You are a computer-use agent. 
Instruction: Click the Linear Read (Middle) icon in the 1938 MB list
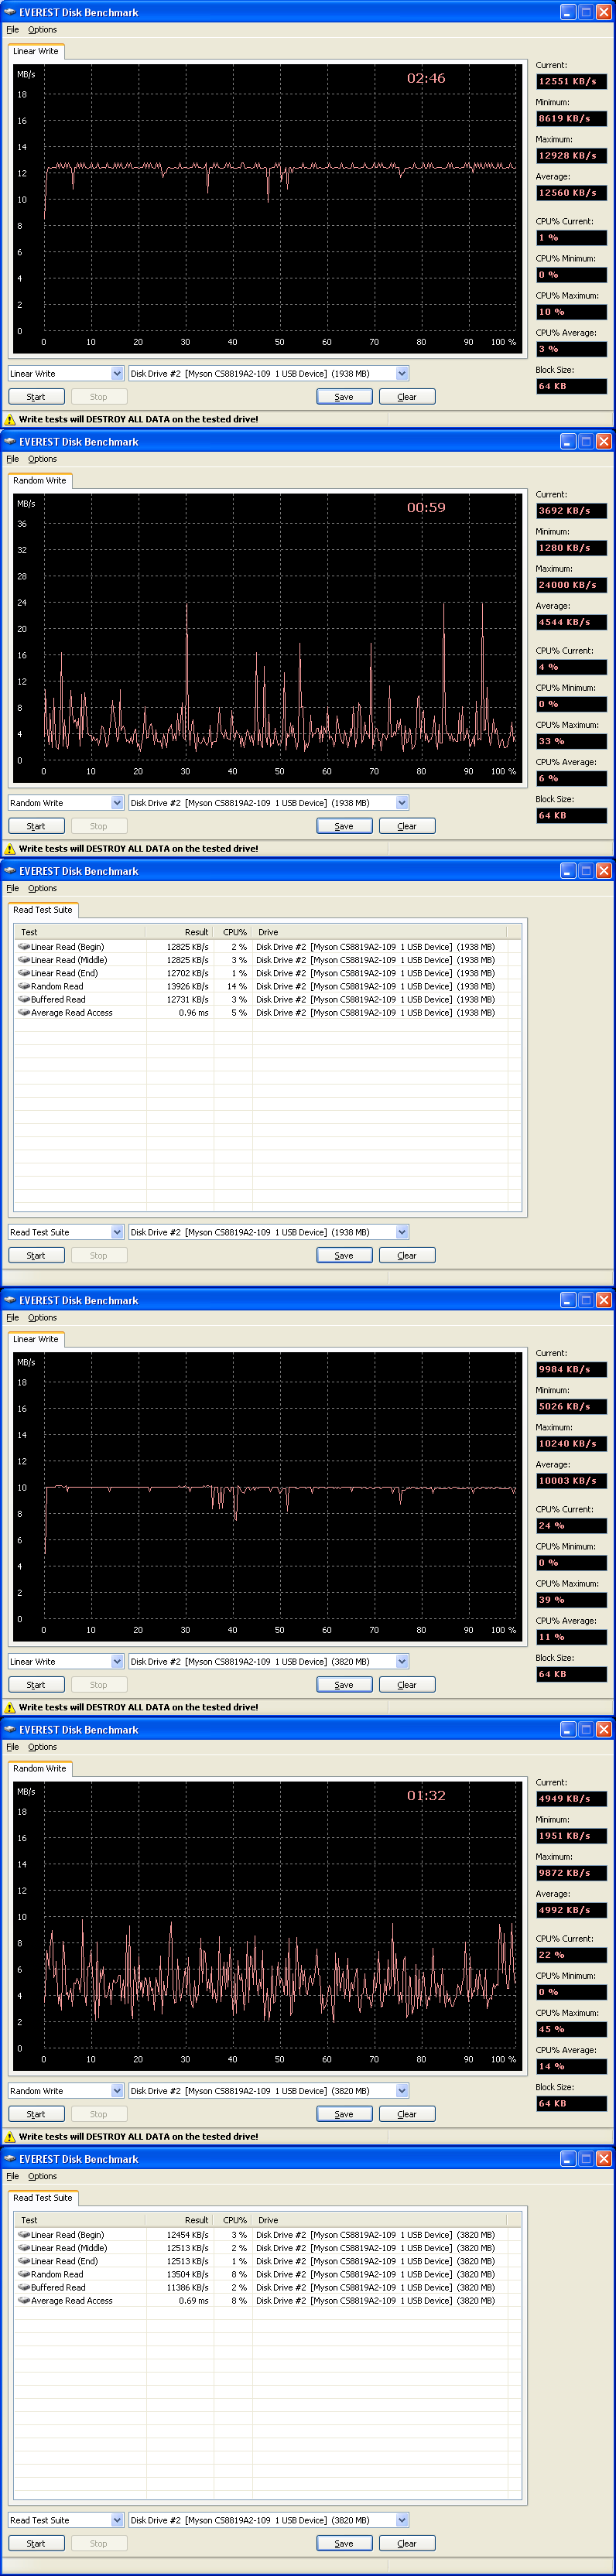pyautogui.click(x=23, y=959)
